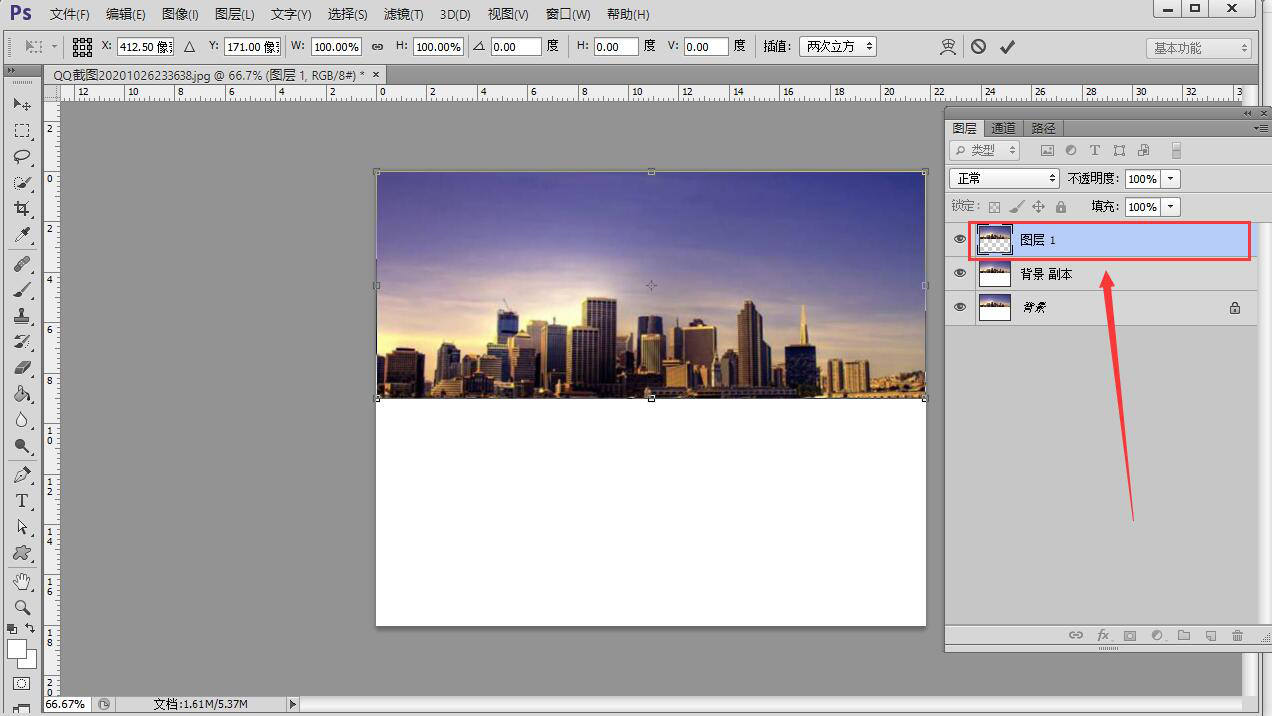Image resolution: width=1272 pixels, height=716 pixels.
Task: Cancel the transform in options bar
Action: [x=978, y=47]
